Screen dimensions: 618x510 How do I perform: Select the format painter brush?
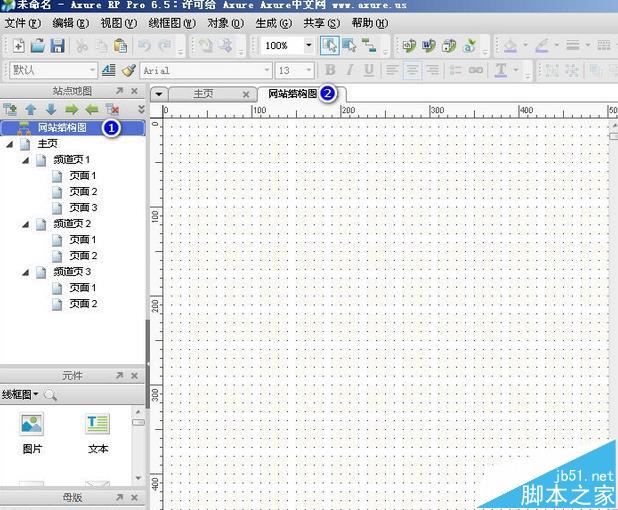(128, 70)
